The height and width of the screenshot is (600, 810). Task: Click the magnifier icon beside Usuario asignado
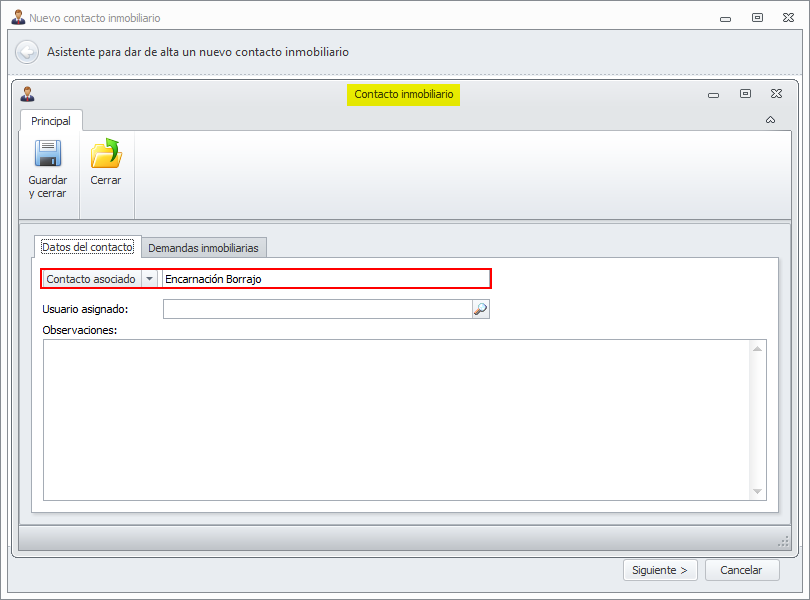point(480,309)
